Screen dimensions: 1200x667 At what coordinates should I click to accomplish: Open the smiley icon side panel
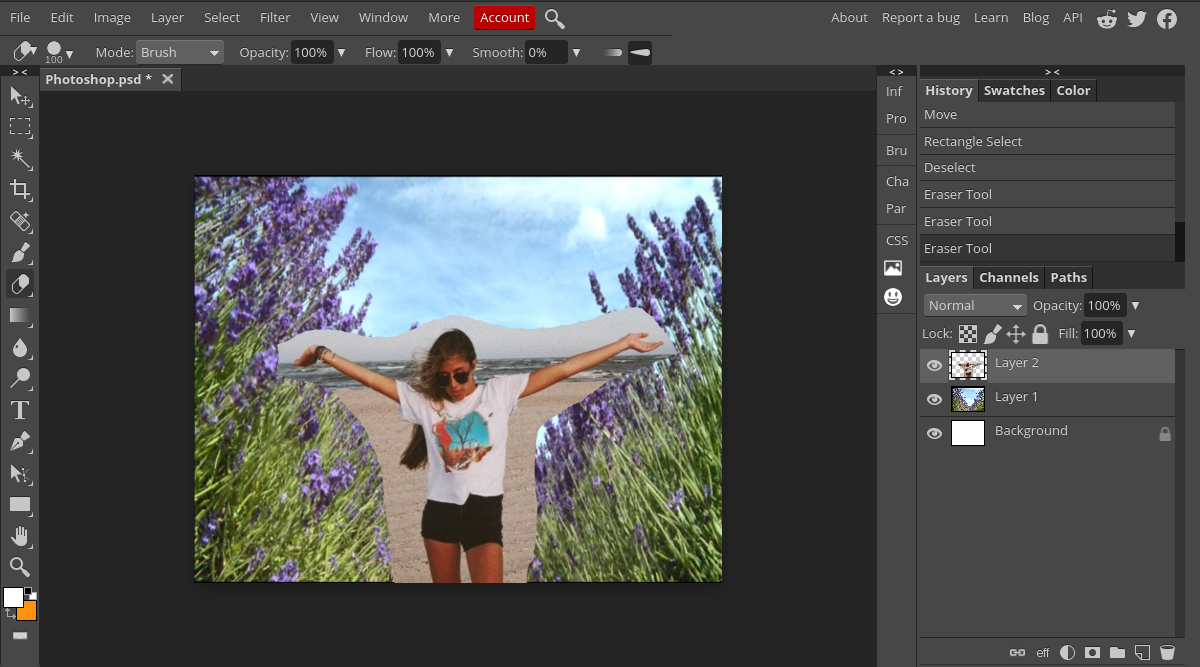[893, 297]
